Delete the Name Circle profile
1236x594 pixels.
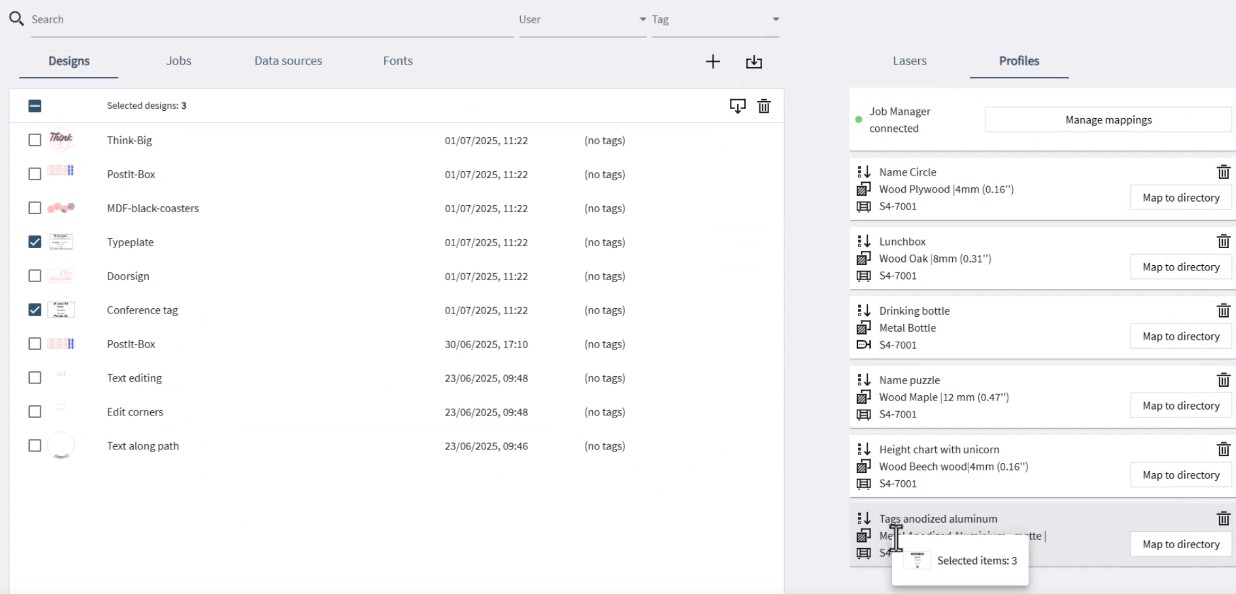[1223, 172]
